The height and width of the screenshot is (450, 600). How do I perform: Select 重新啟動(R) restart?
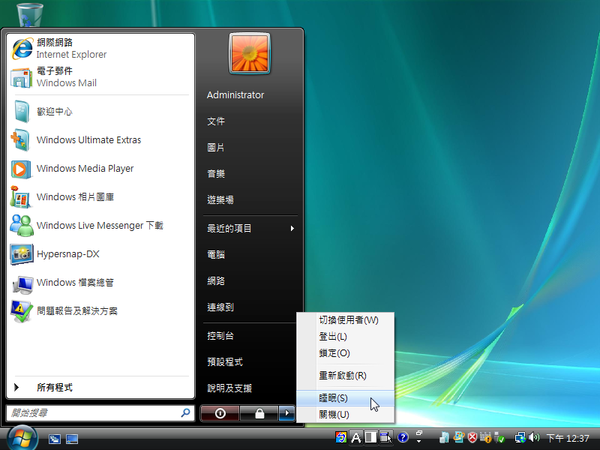click(x=346, y=375)
